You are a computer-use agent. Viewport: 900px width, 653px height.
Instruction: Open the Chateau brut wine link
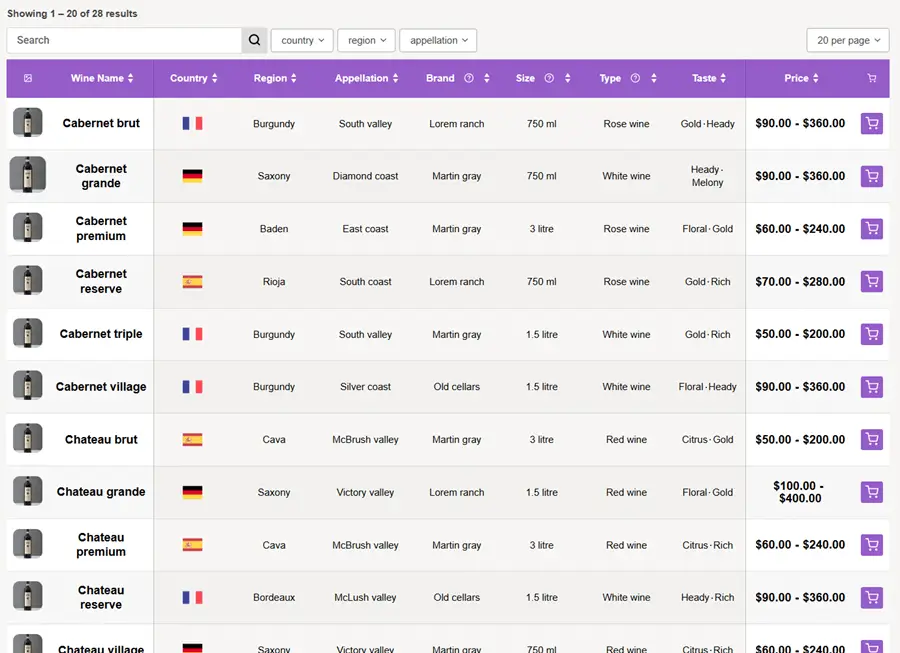click(101, 439)
